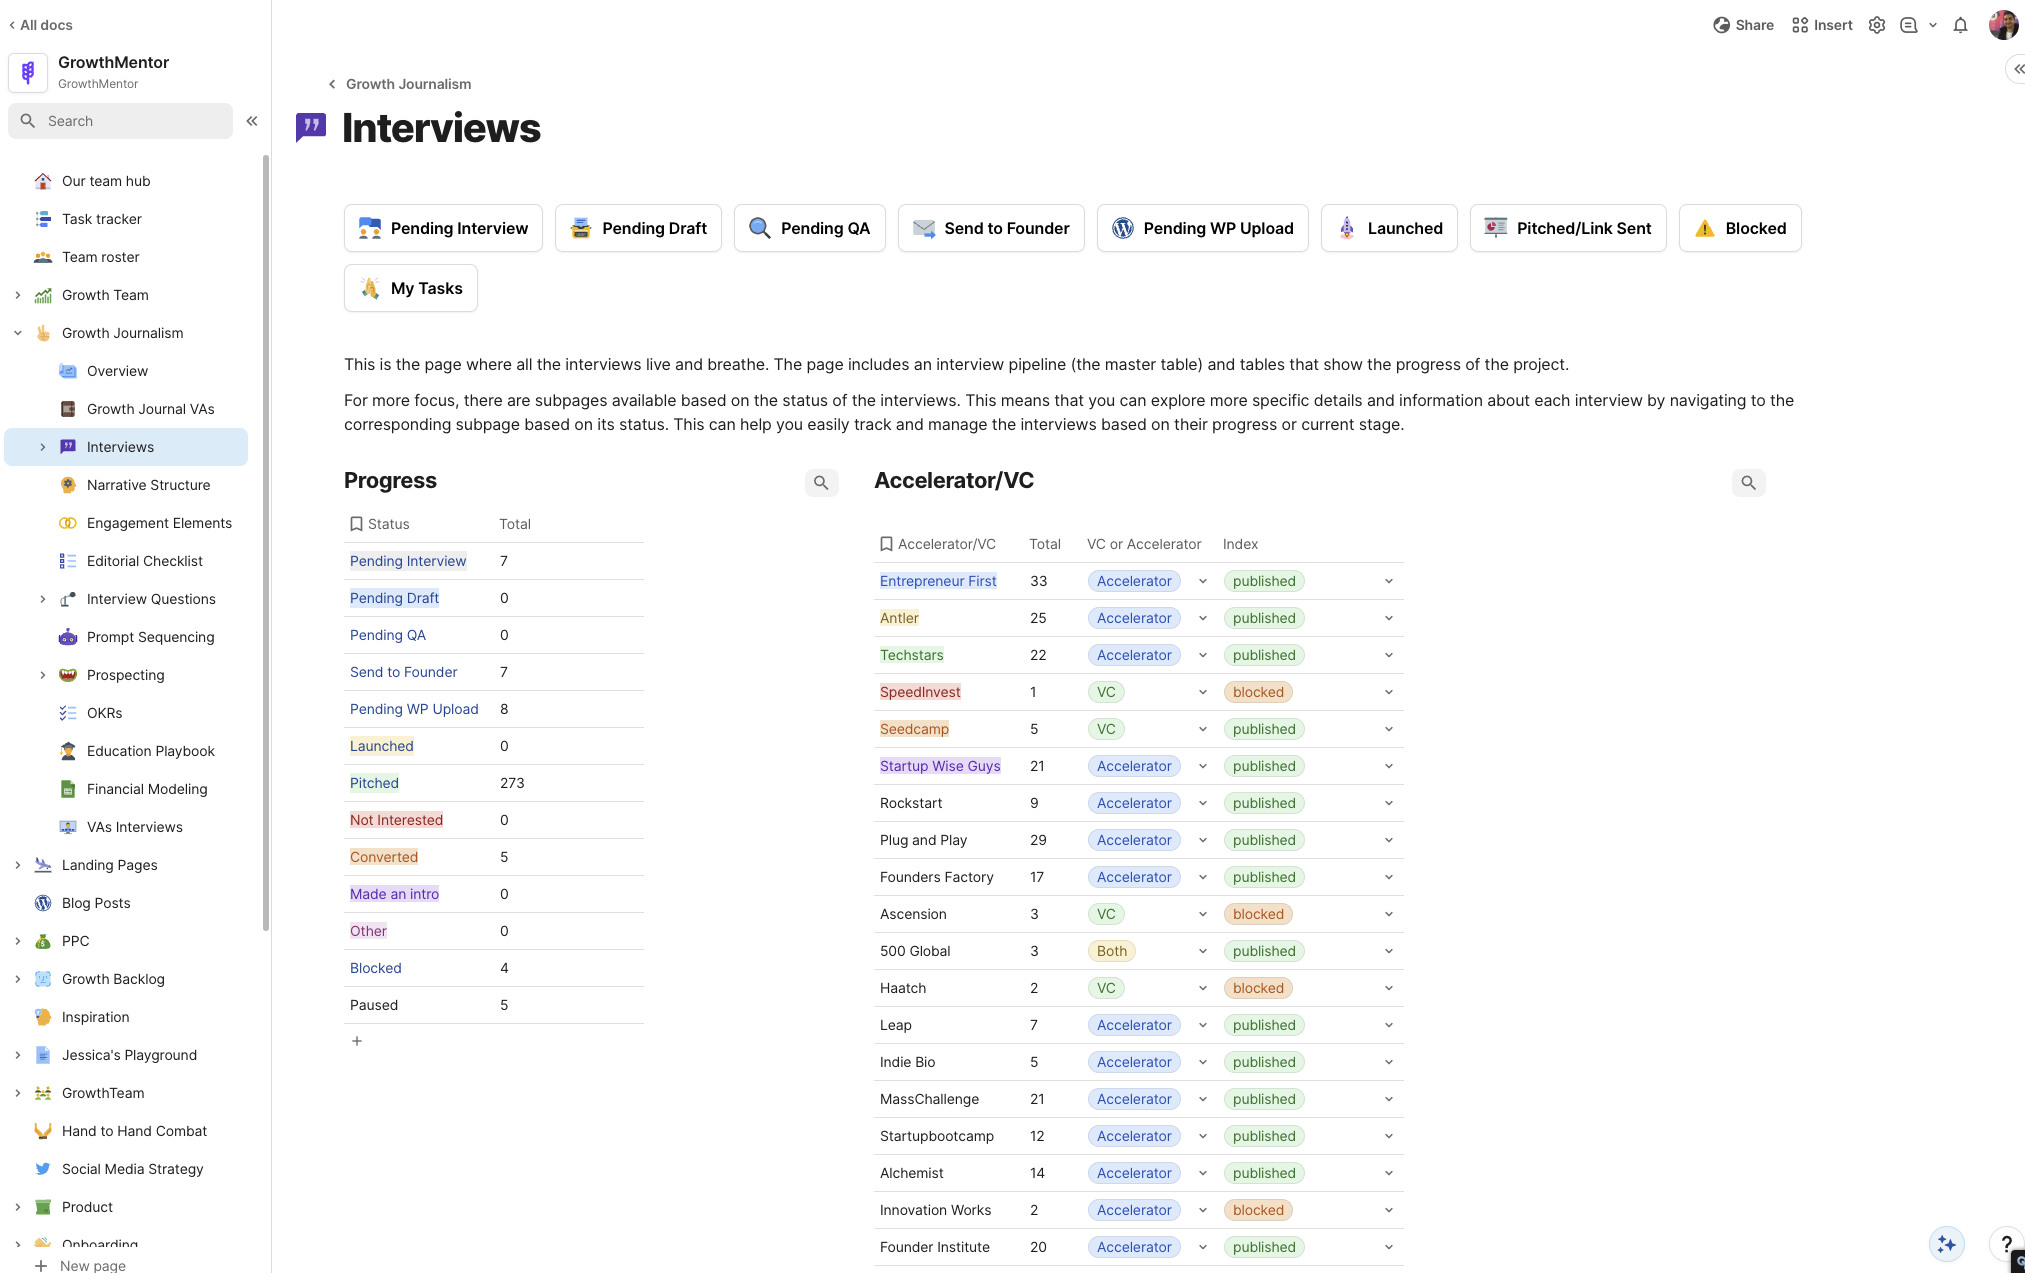Open Social Media Strategy page
This screenshot has height=1273, width=2025.
click(132, 1169)
